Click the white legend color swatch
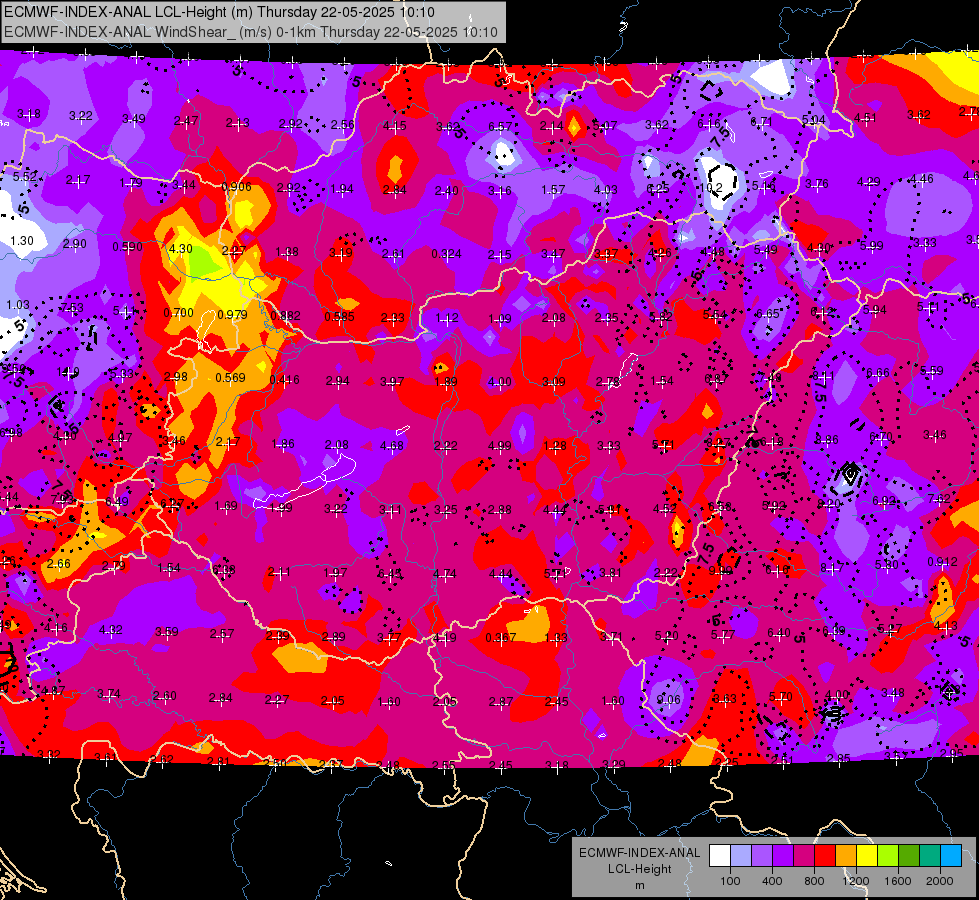This screenshot has width=979, height=900. 720,856
